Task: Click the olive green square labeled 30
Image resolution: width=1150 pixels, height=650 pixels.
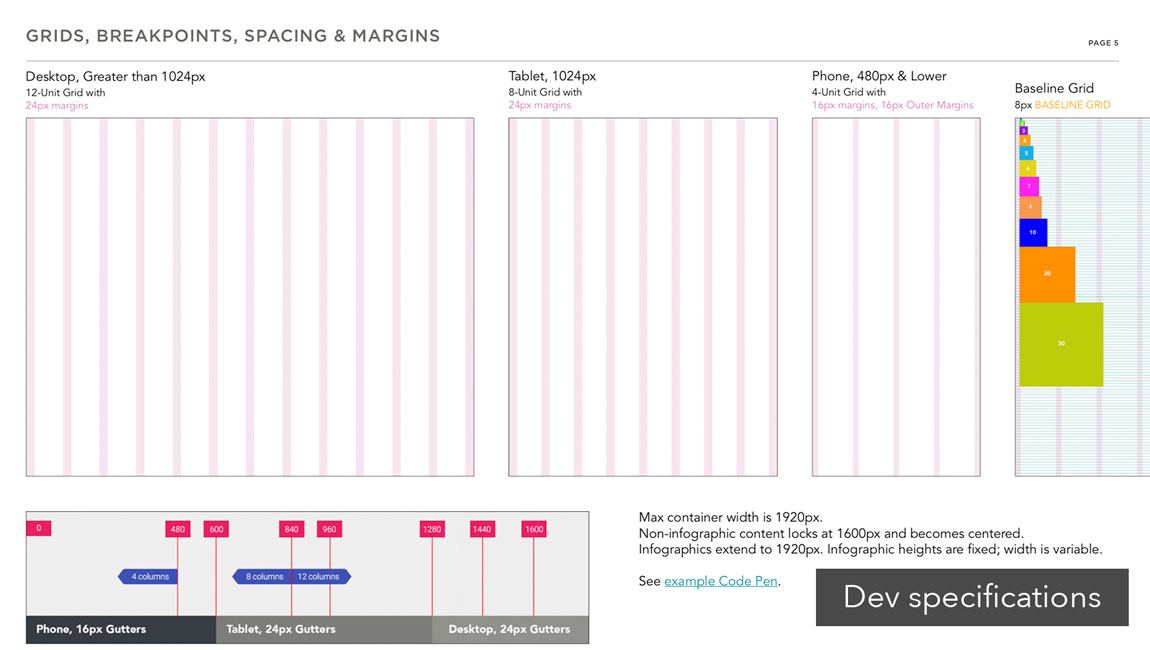Action: [x=1061, y=344]
